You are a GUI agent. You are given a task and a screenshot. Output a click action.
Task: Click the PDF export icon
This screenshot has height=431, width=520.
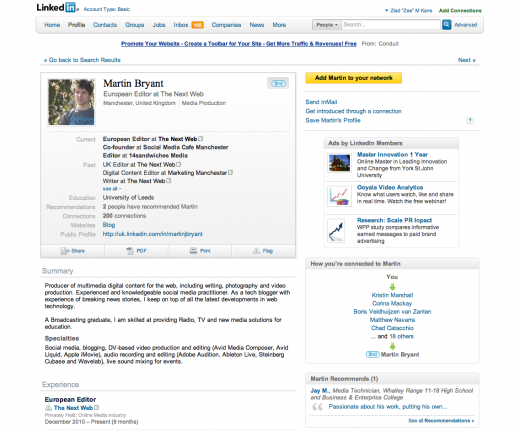click(x=130, y=251)
